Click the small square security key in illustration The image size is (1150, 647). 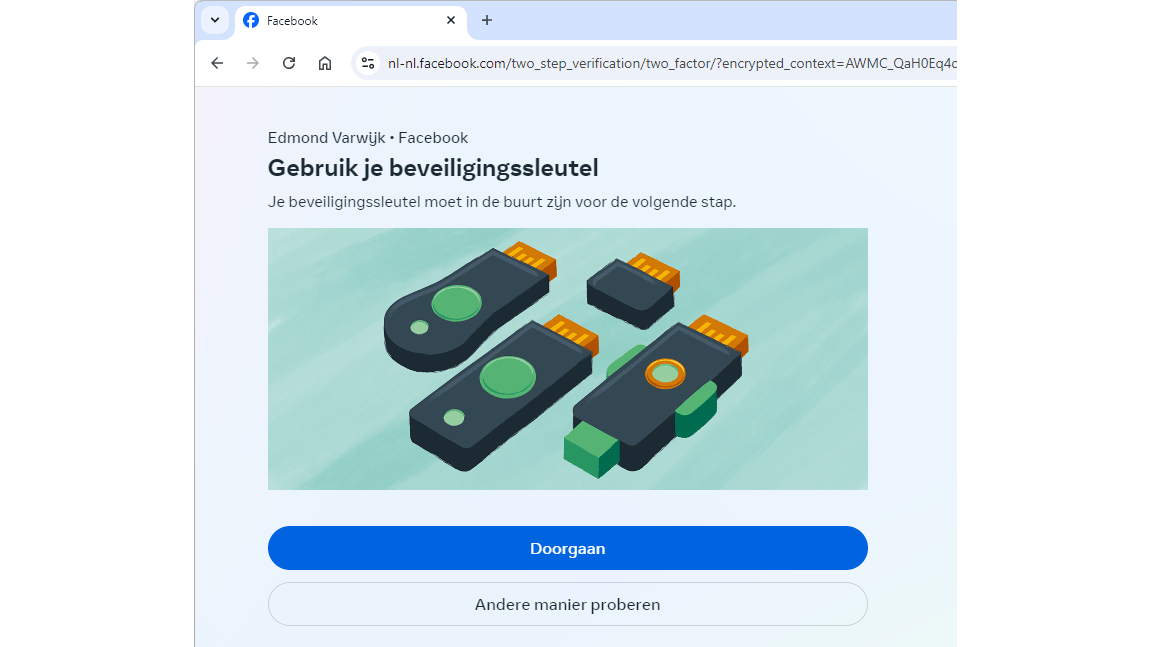click(x=633, y=290)
